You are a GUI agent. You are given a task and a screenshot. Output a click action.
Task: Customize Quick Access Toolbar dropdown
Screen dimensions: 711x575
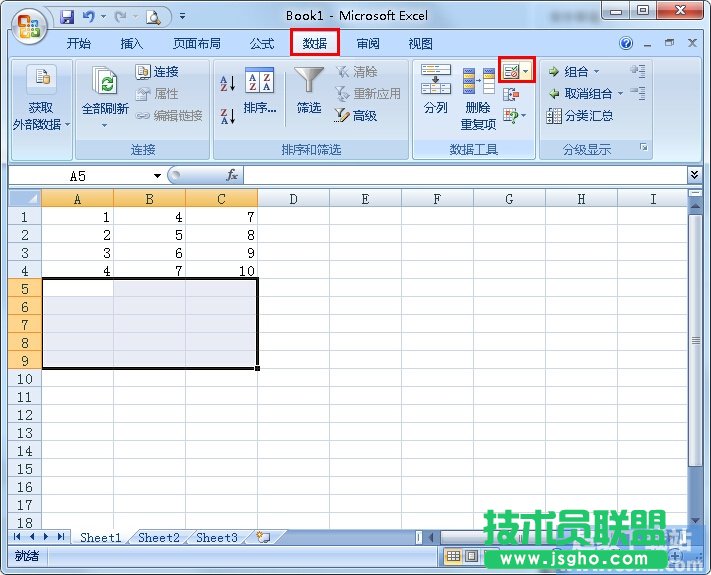click(182, 16)
